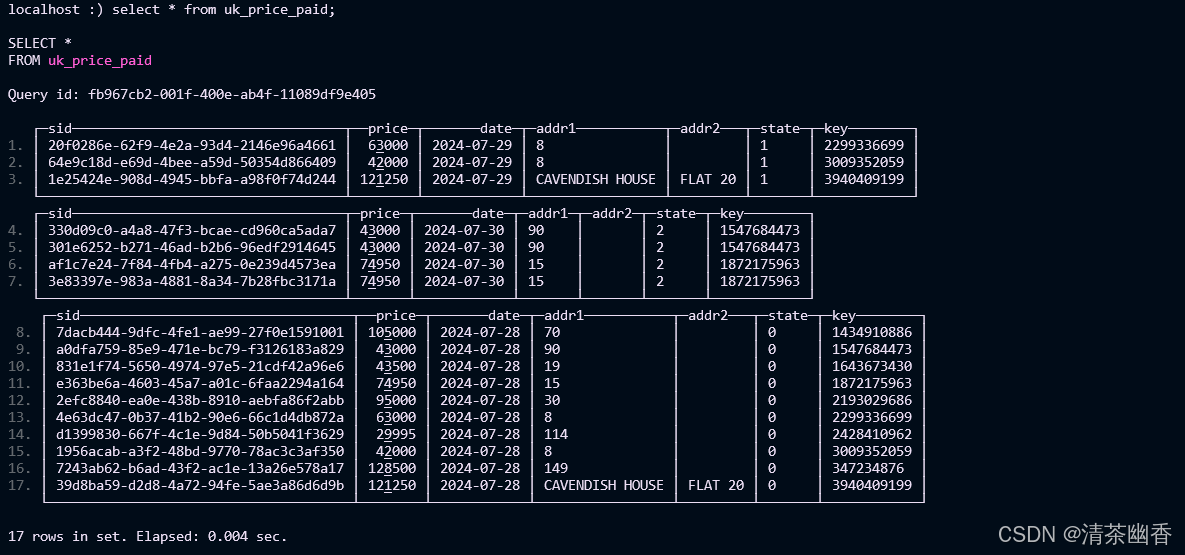Click key 3940409199 in row 17
The width and height of the screenshot is (1185, 555).
(872, 485)
